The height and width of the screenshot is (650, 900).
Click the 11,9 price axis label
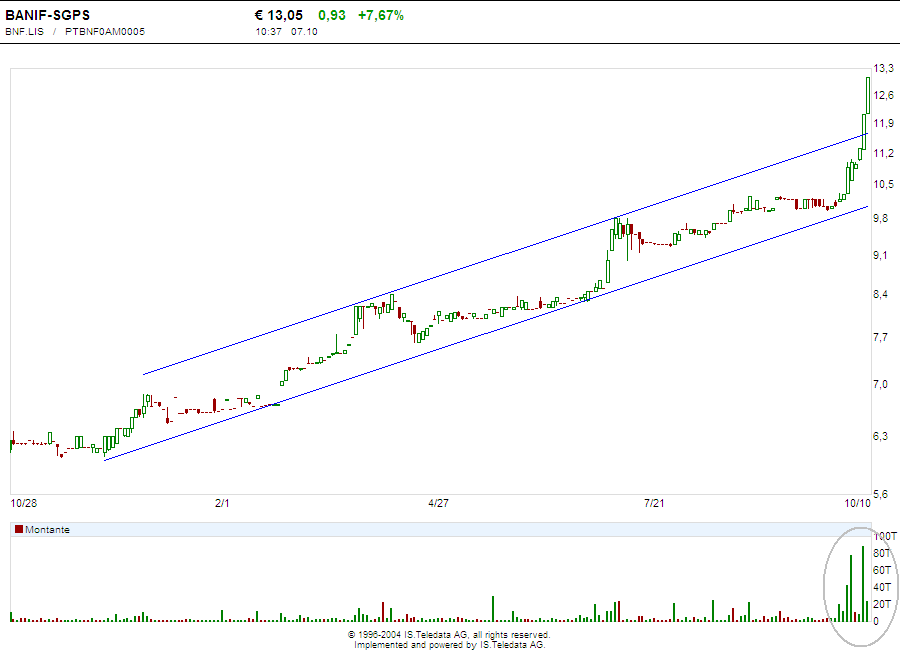[883, 123]
